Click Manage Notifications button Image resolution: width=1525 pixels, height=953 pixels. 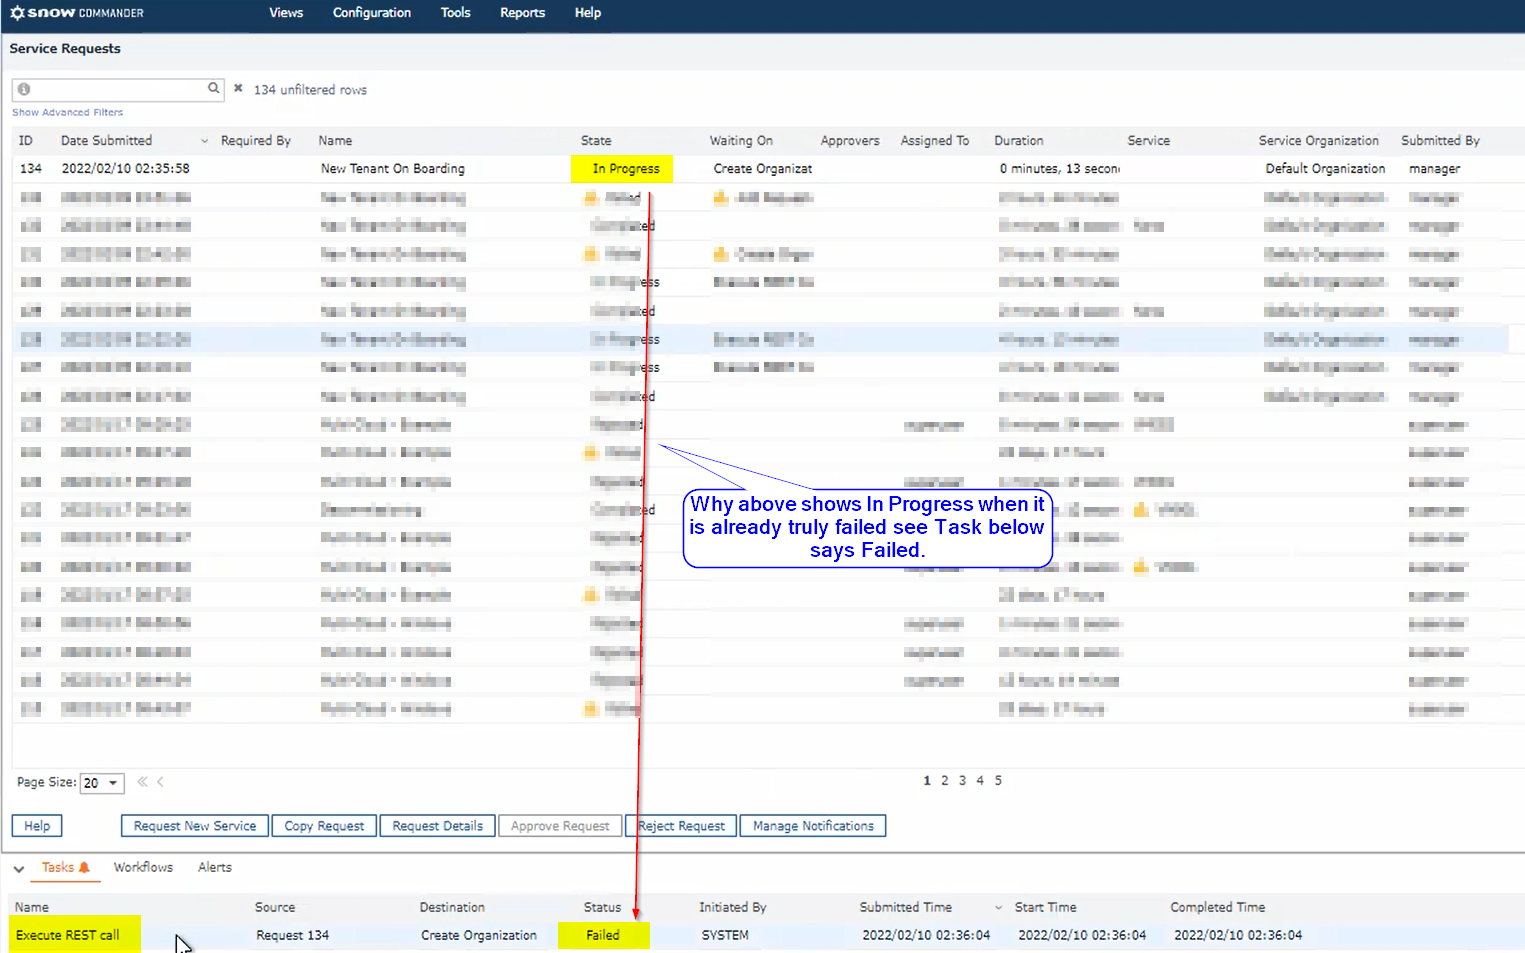point(813,826)
